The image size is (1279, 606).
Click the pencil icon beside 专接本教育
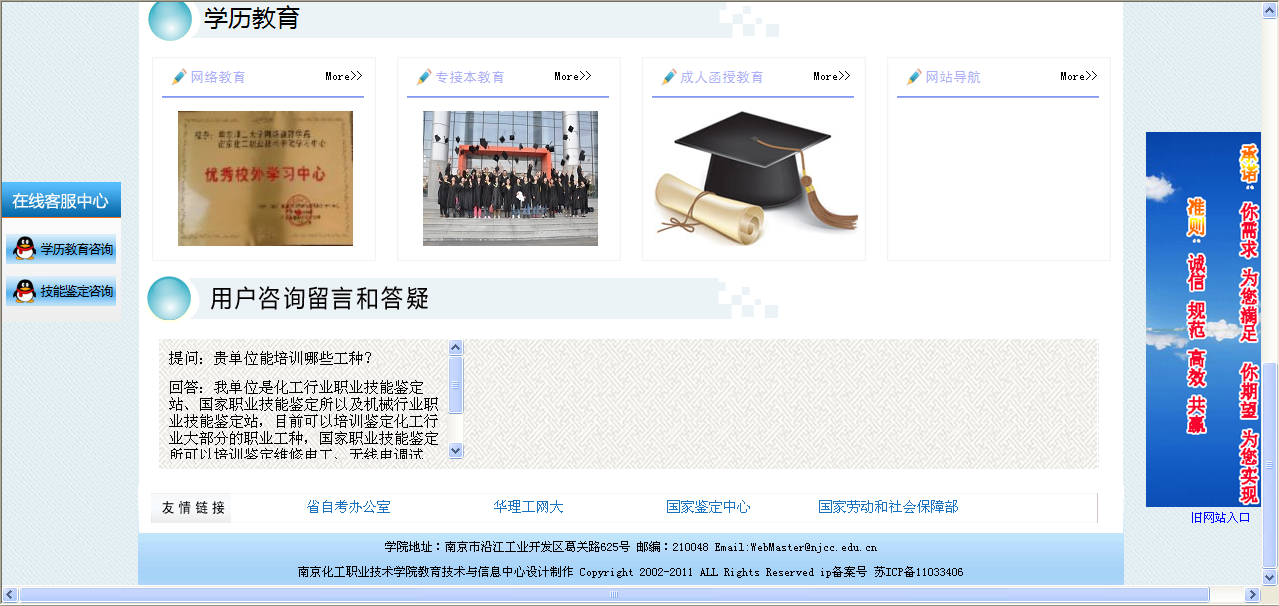coord(424,77)
